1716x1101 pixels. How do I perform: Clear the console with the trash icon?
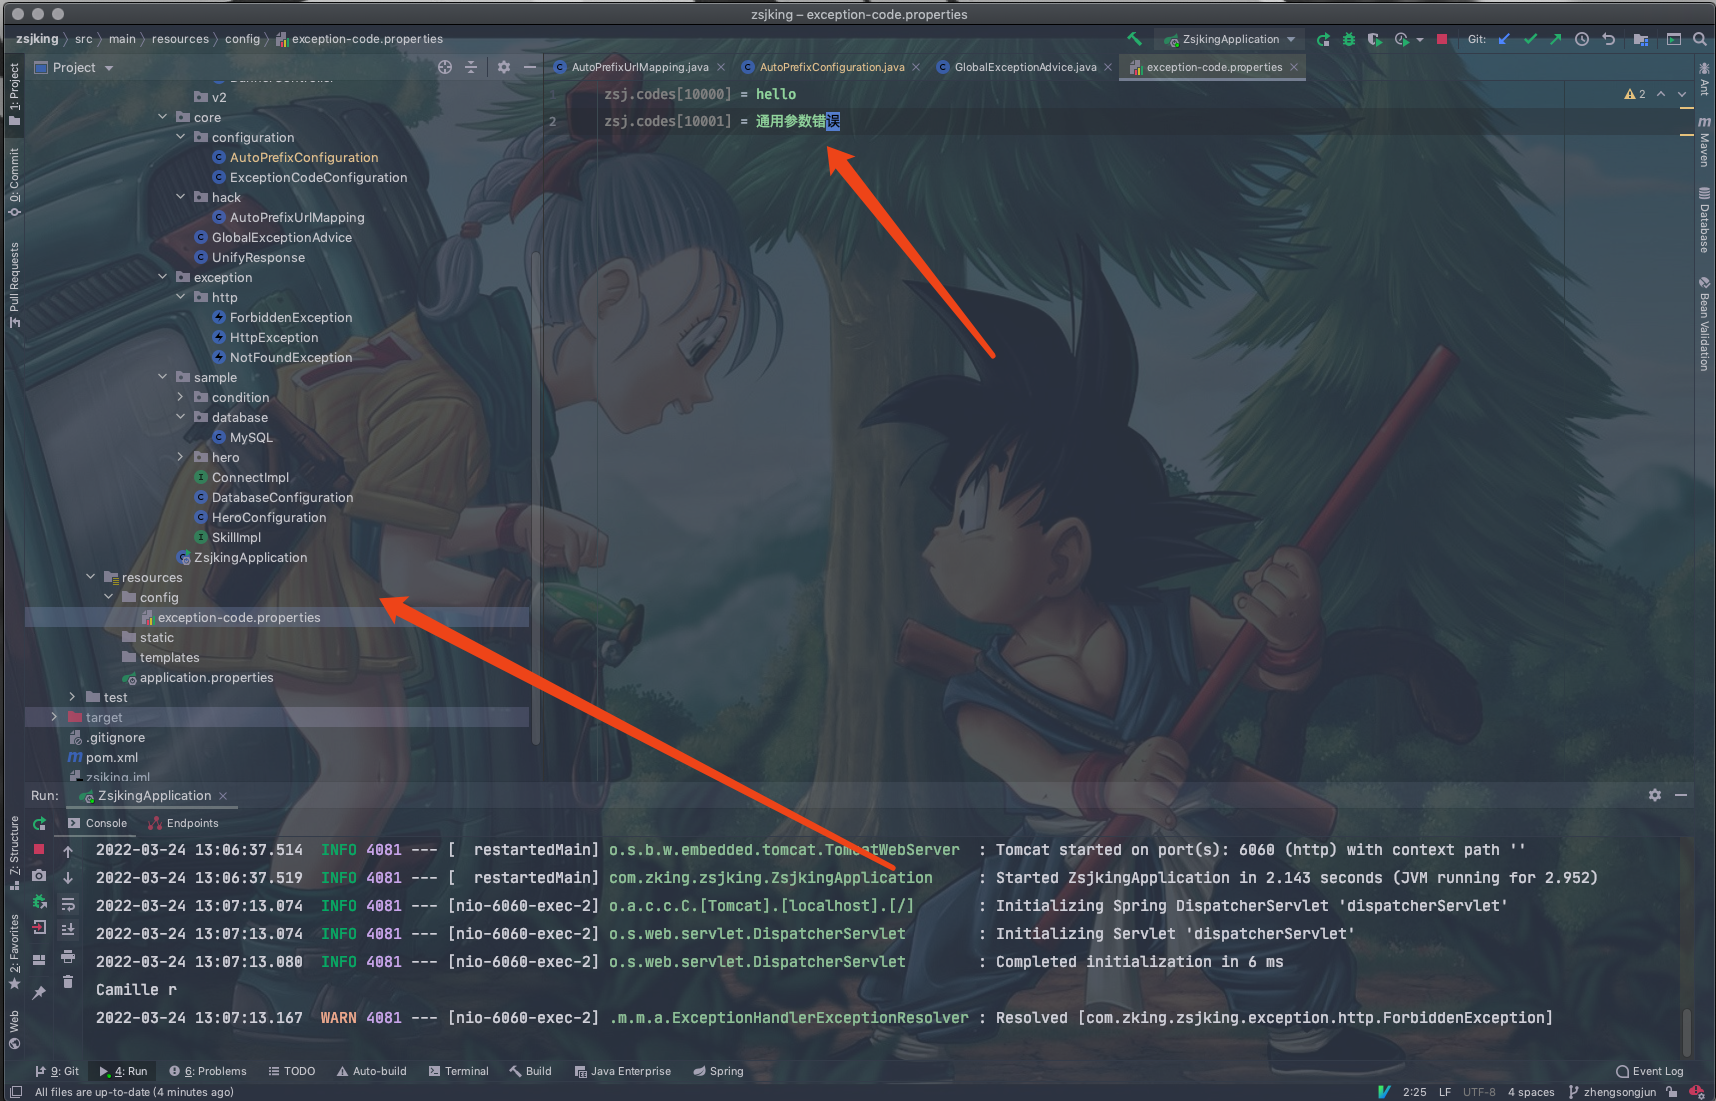point(68,982)
